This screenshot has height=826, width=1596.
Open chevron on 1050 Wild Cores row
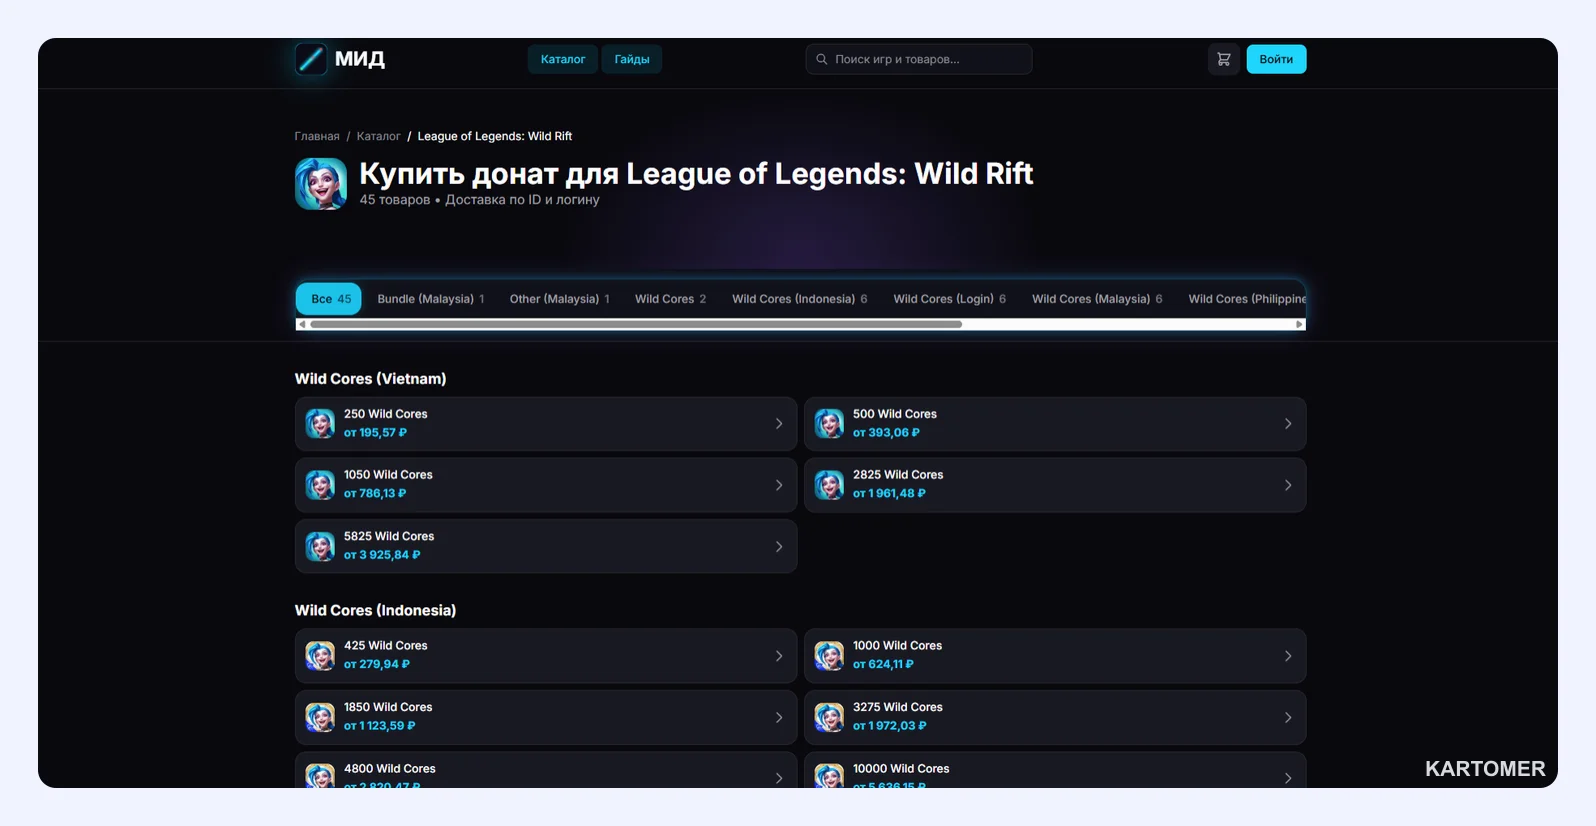coord(779,485)
